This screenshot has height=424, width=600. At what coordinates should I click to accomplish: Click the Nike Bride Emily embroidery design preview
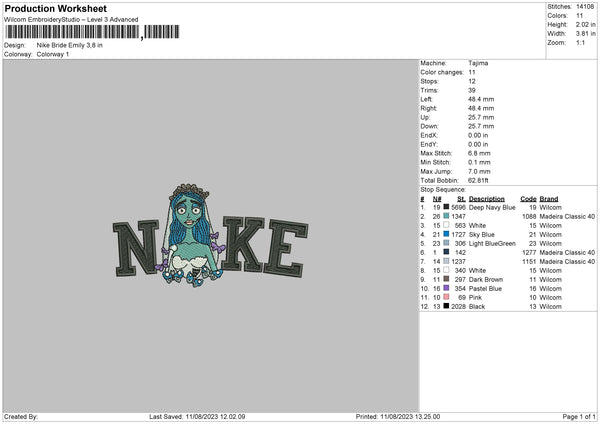click(x=210, y=236)
